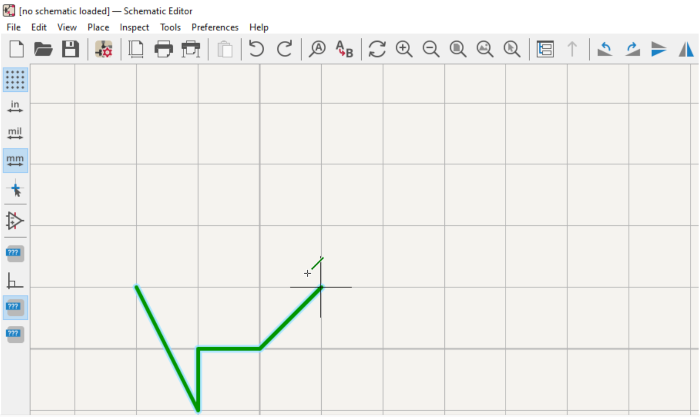Open Schematic Setup with the gear icon
Screen dimensions: 700x417
[103, 49]
